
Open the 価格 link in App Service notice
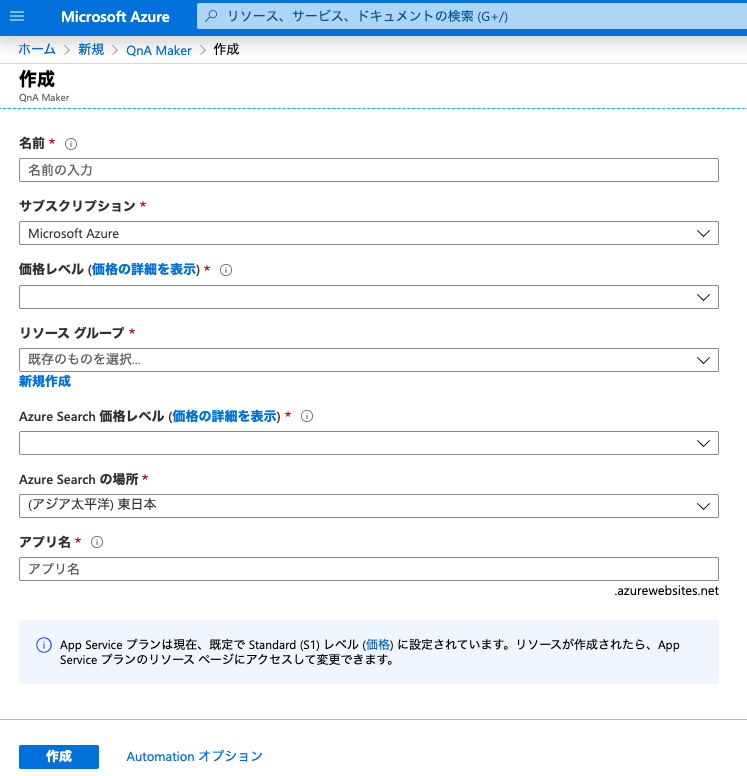[378, 644]
